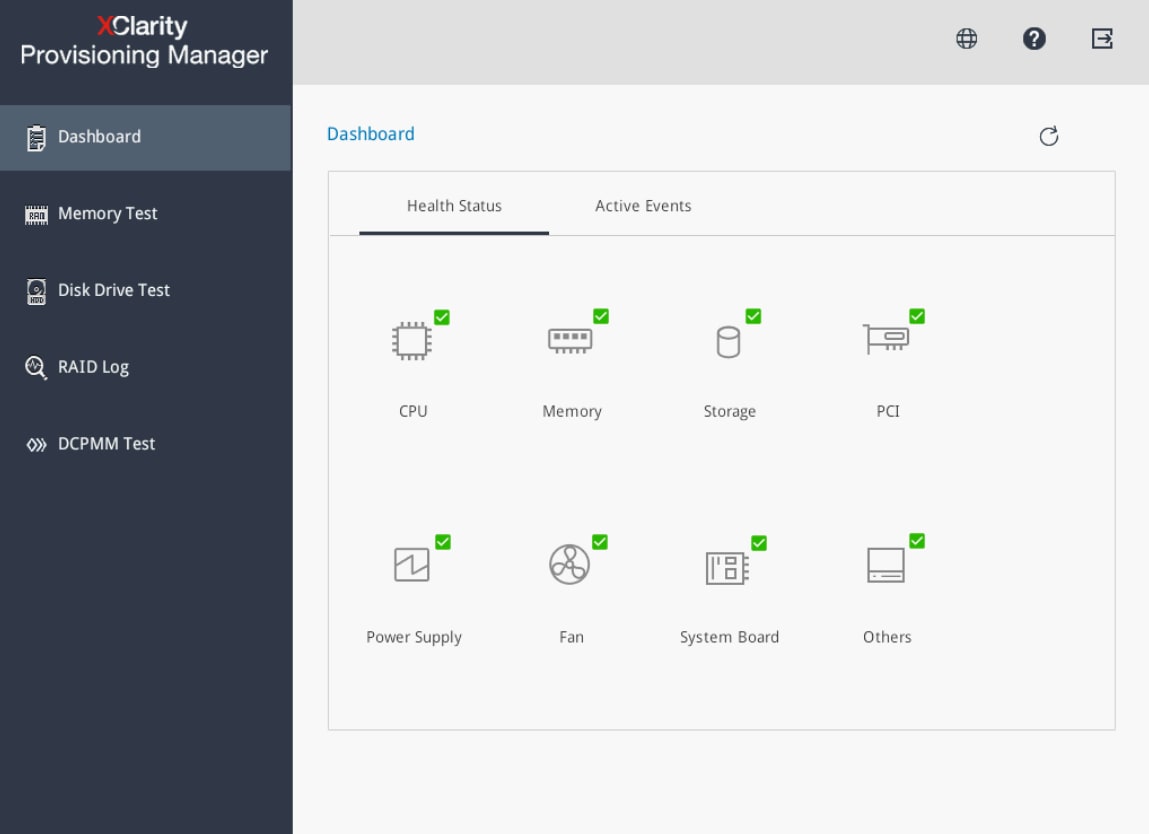Switch to the Active Events tab
This screenshot has height=834, width=1149.
pos(643,206)
